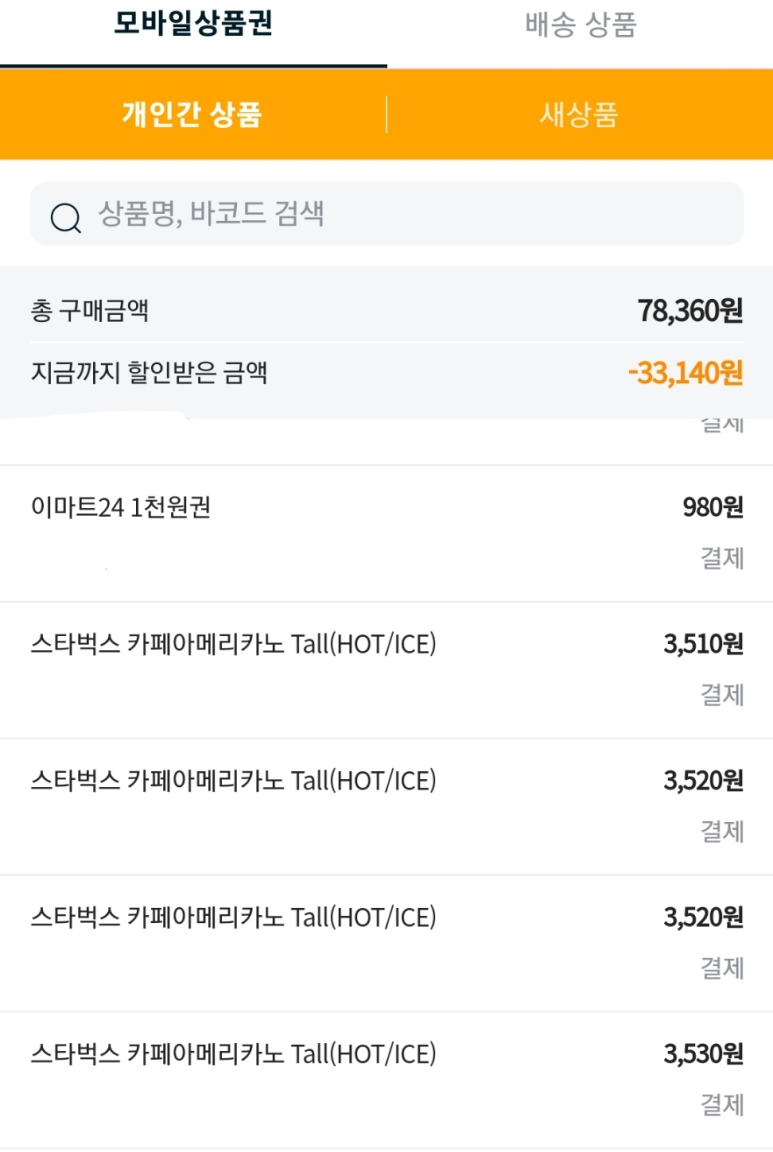Click the 3,530원 price
This screenshot has width=773, height=1152.
703,1054
